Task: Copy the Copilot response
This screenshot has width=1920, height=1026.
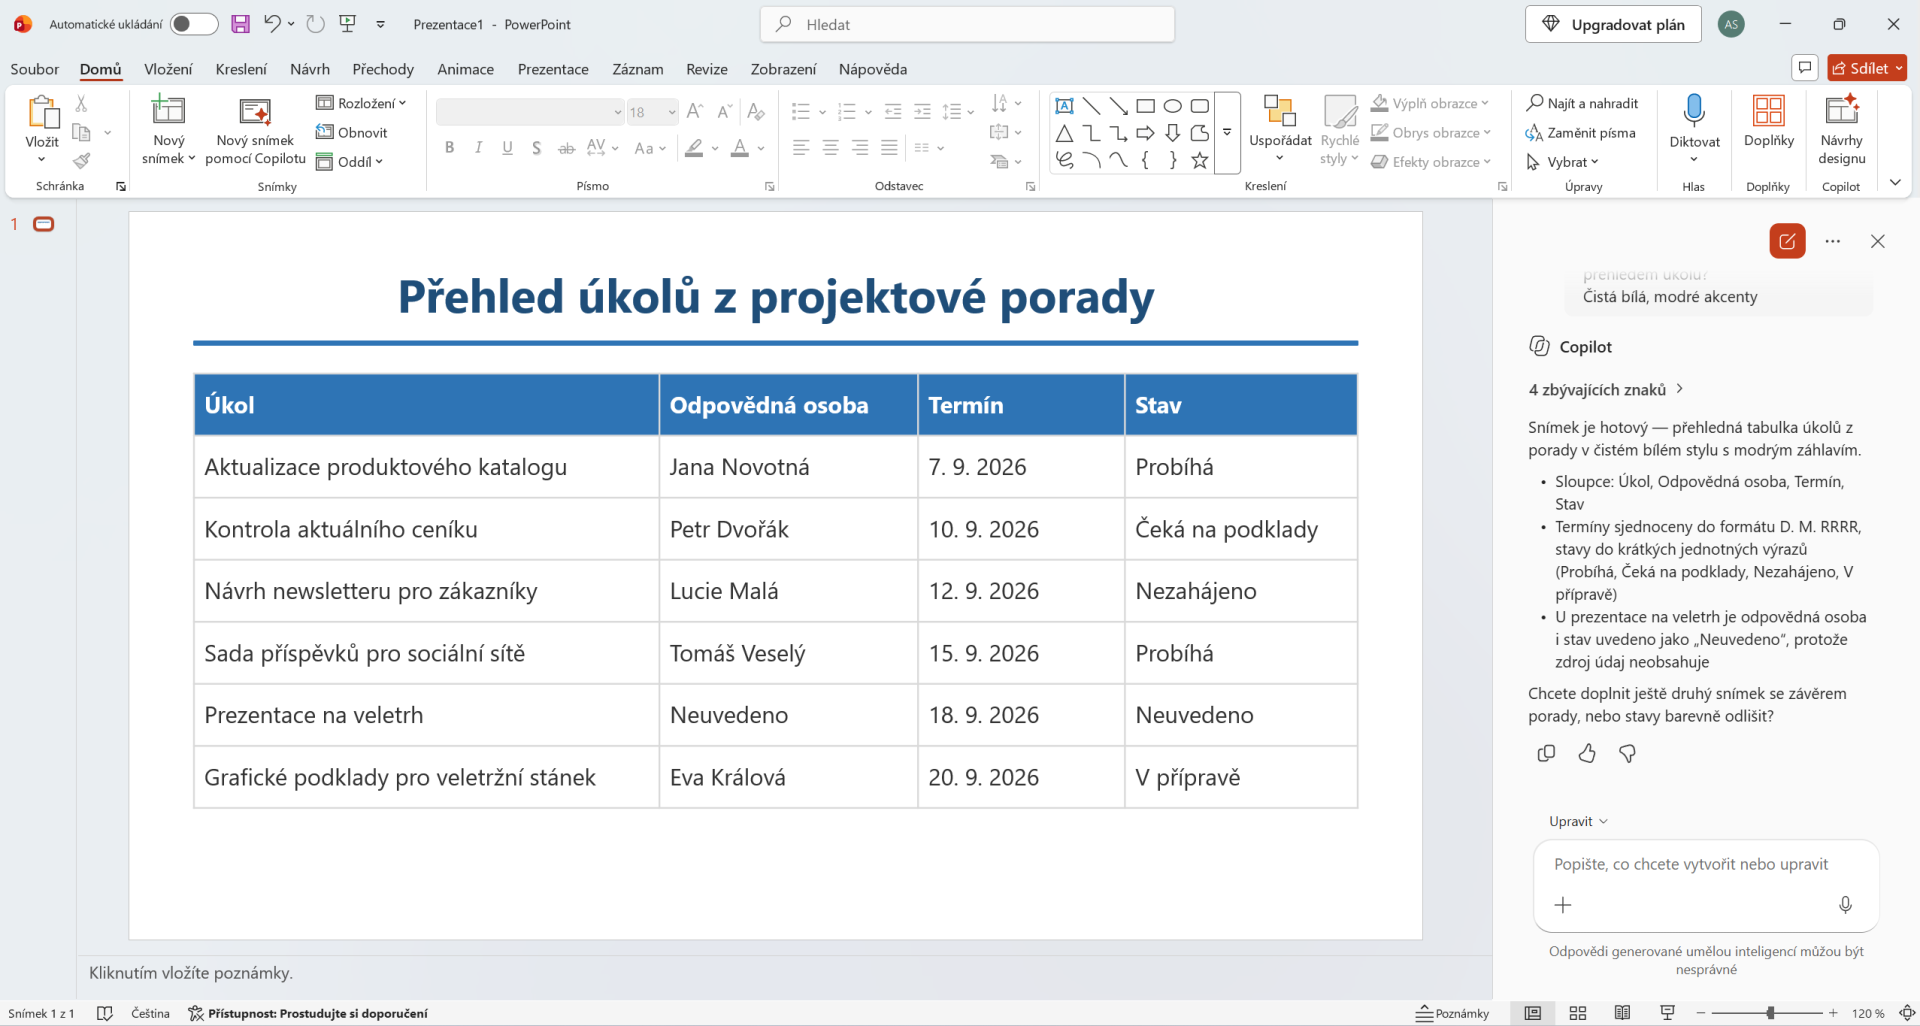Action: [1546, 754]
